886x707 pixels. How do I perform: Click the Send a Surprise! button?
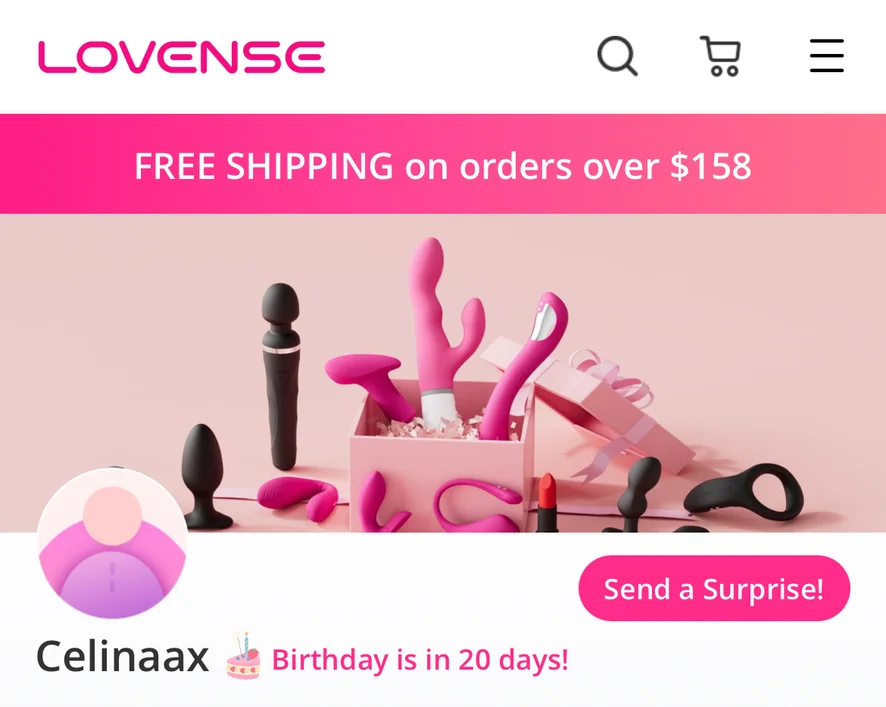pos(714,588)
